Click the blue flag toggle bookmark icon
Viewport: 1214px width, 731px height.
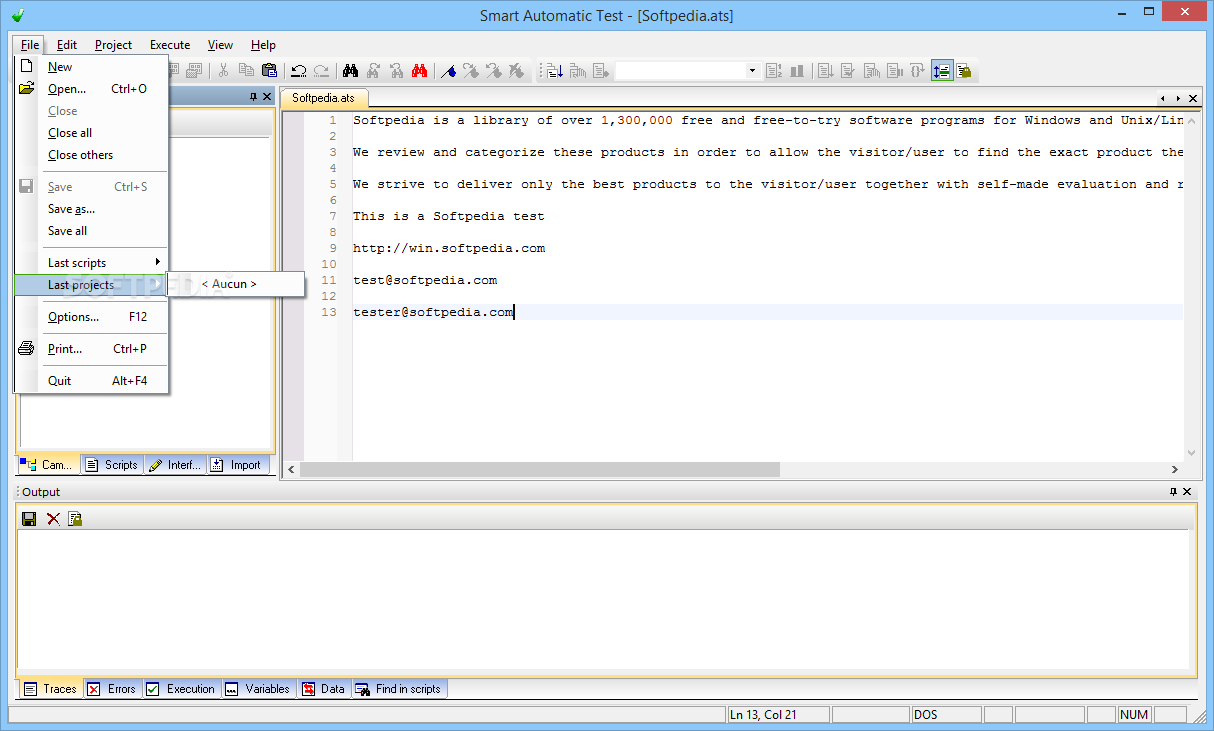coord(448,70)
